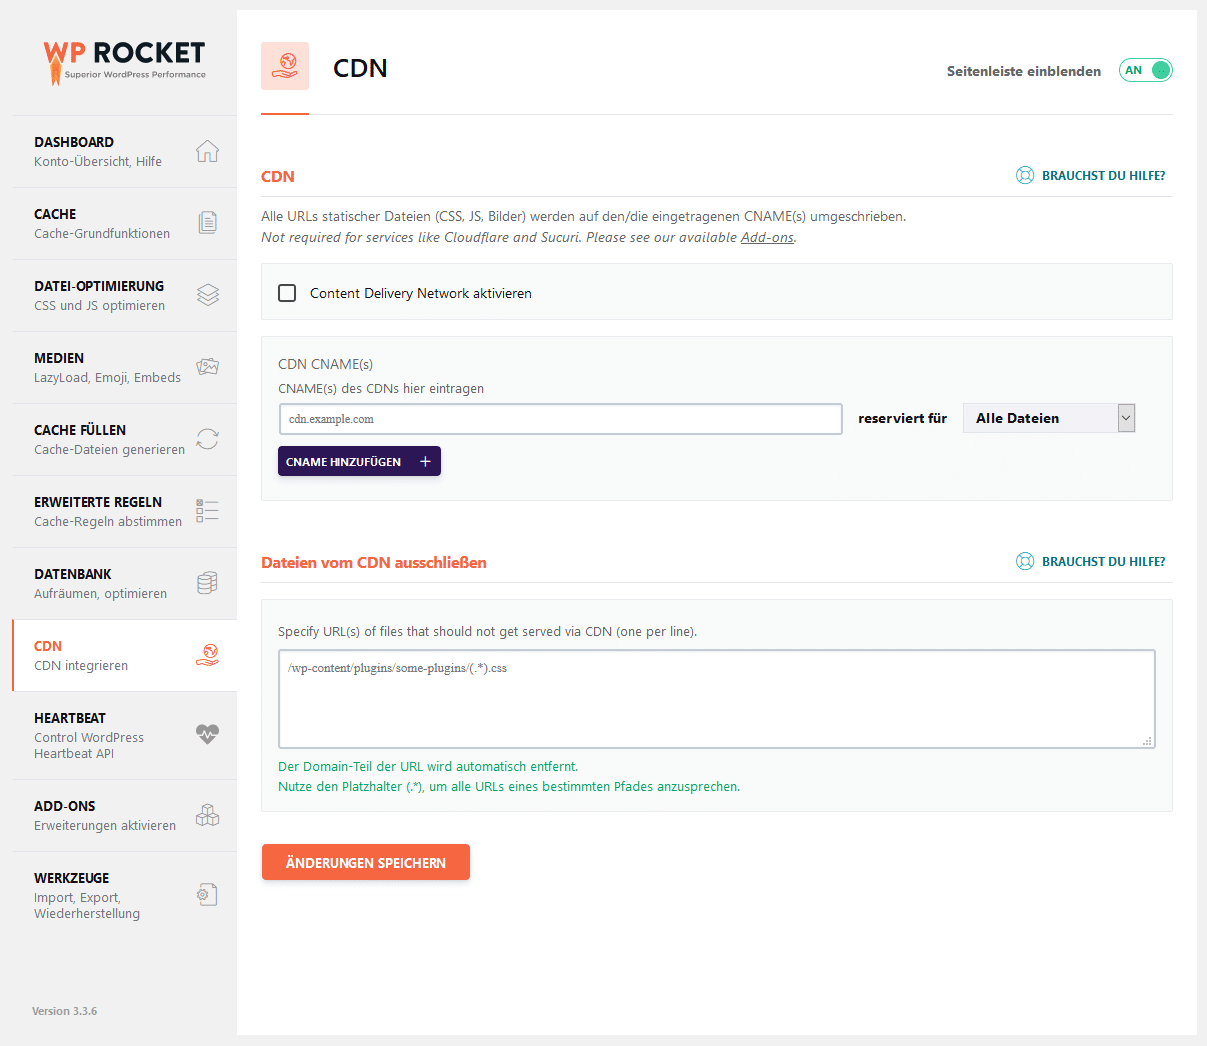1207x1046 pixels.
Task: Click the Heartbeat heart icon
Action: tap(207, 734)
